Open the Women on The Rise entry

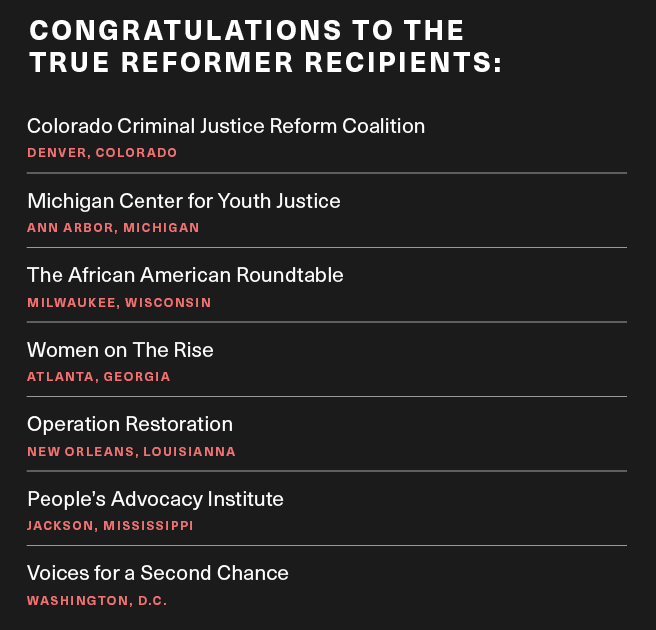pos(120,350)
